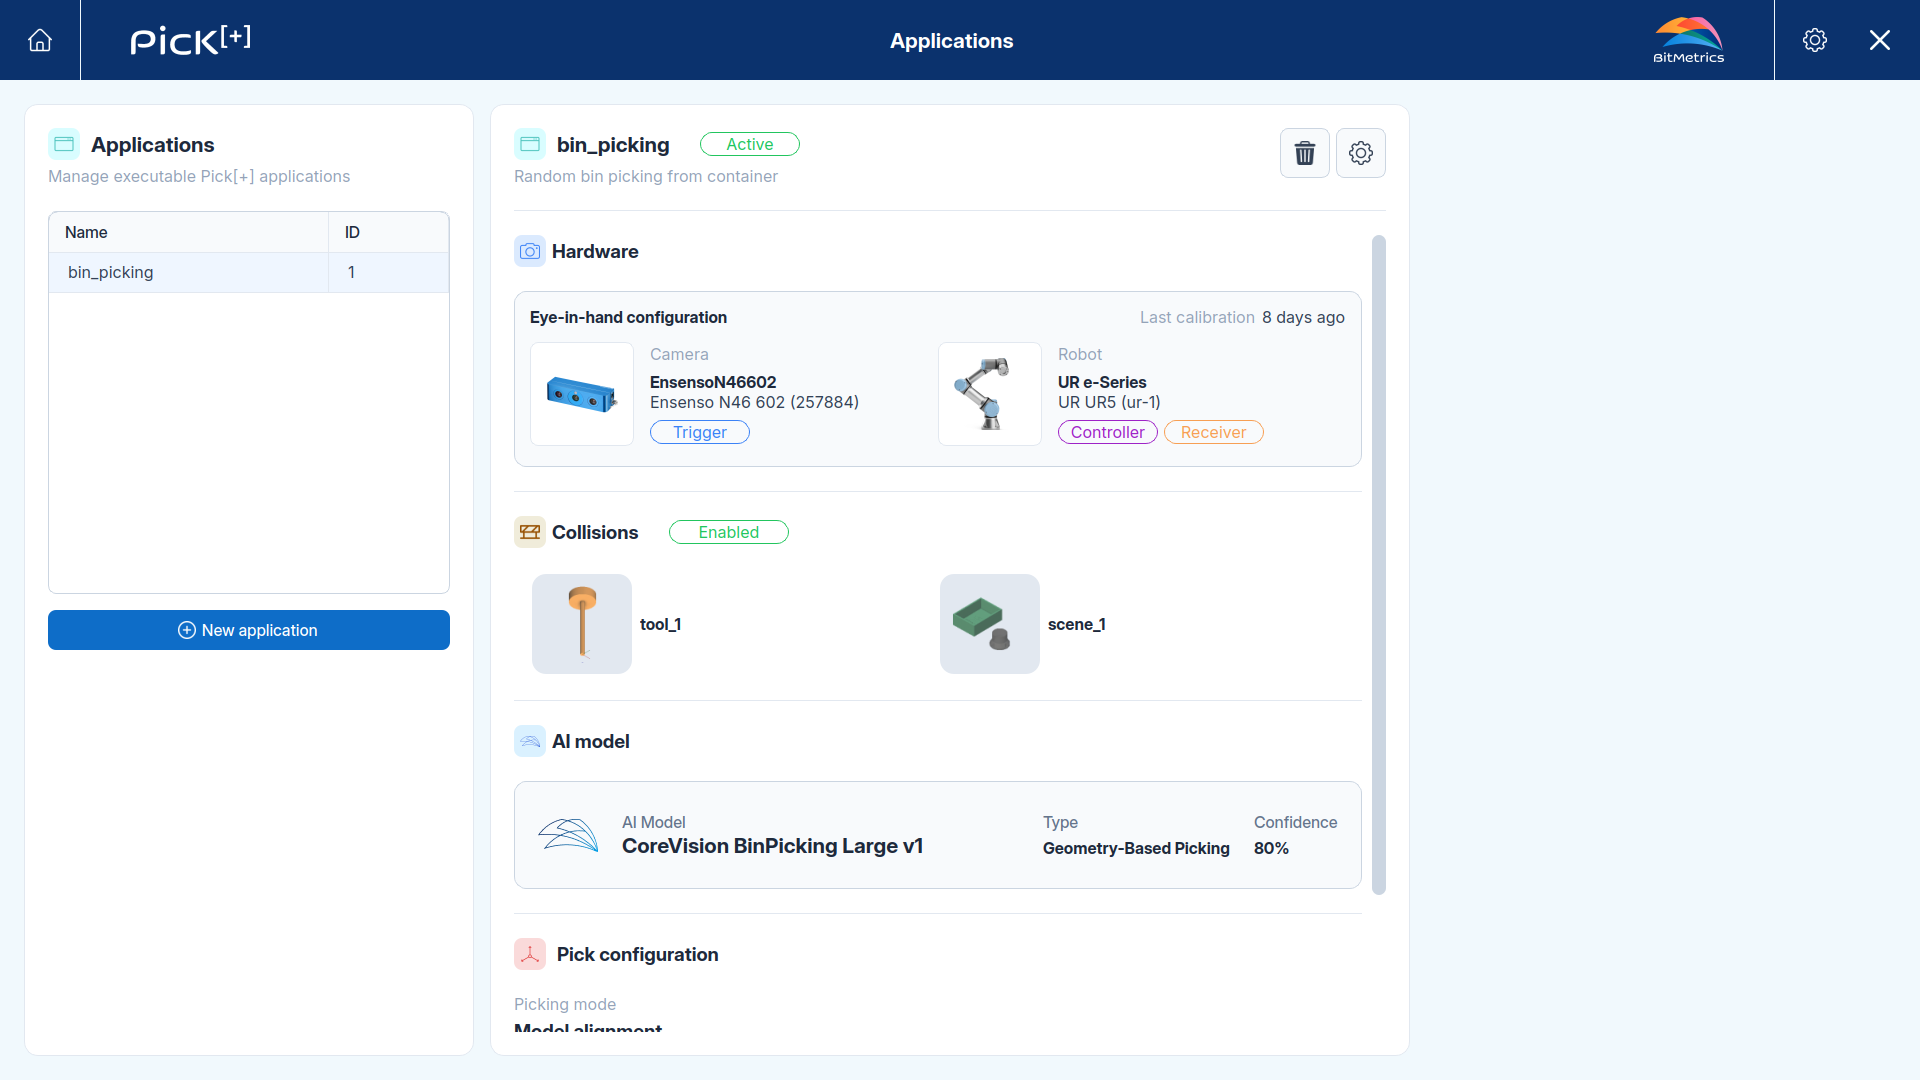Image resolution: width=1920 pixels, height=1080 pixels.
Task: Click the Controller tag under robot
Action: point(1108,432)
